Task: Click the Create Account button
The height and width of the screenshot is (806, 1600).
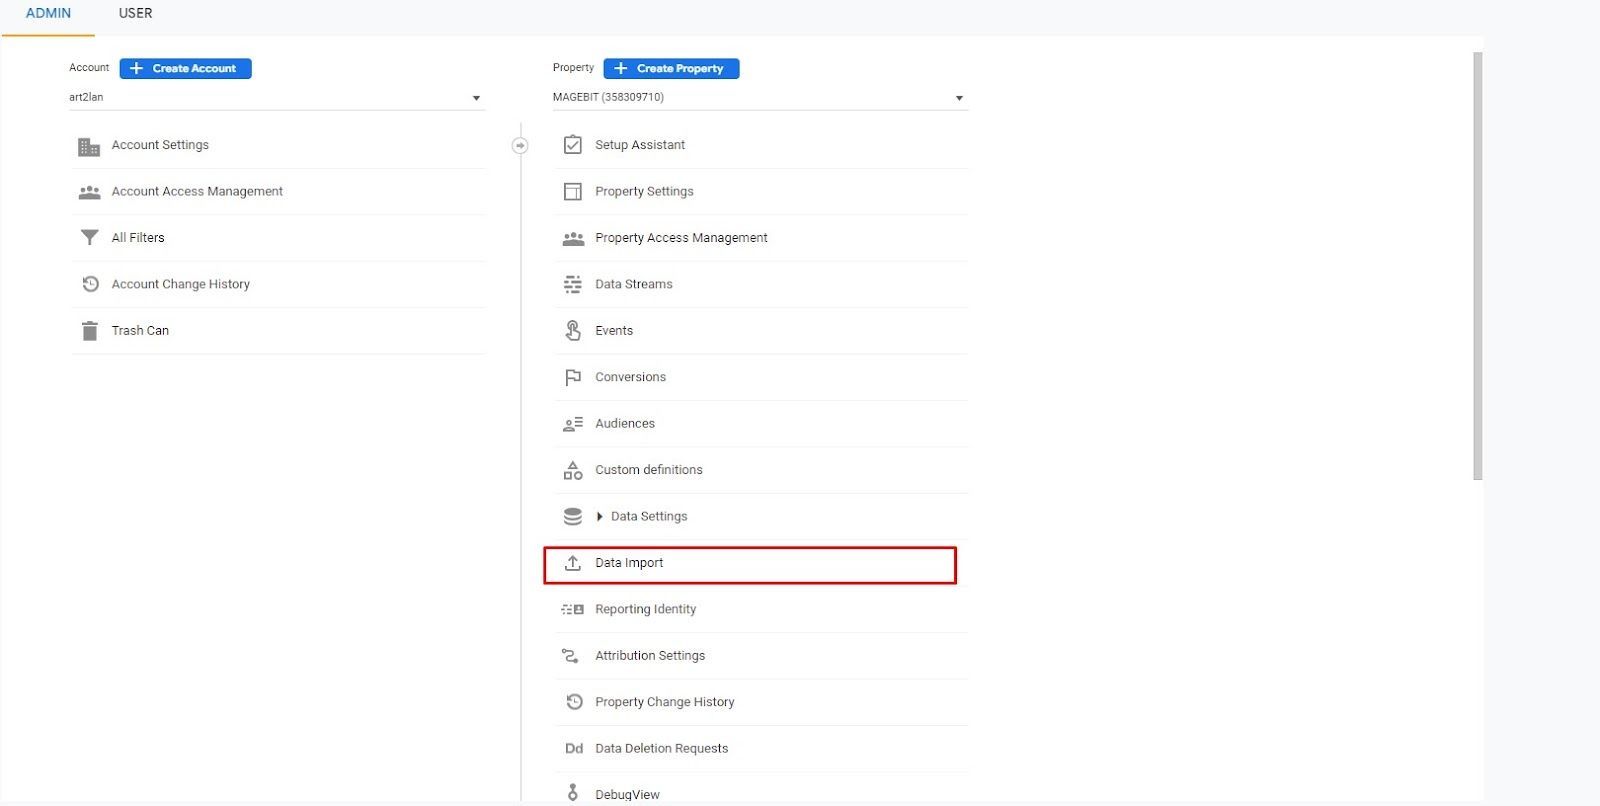Action: (x=186, y=68)
